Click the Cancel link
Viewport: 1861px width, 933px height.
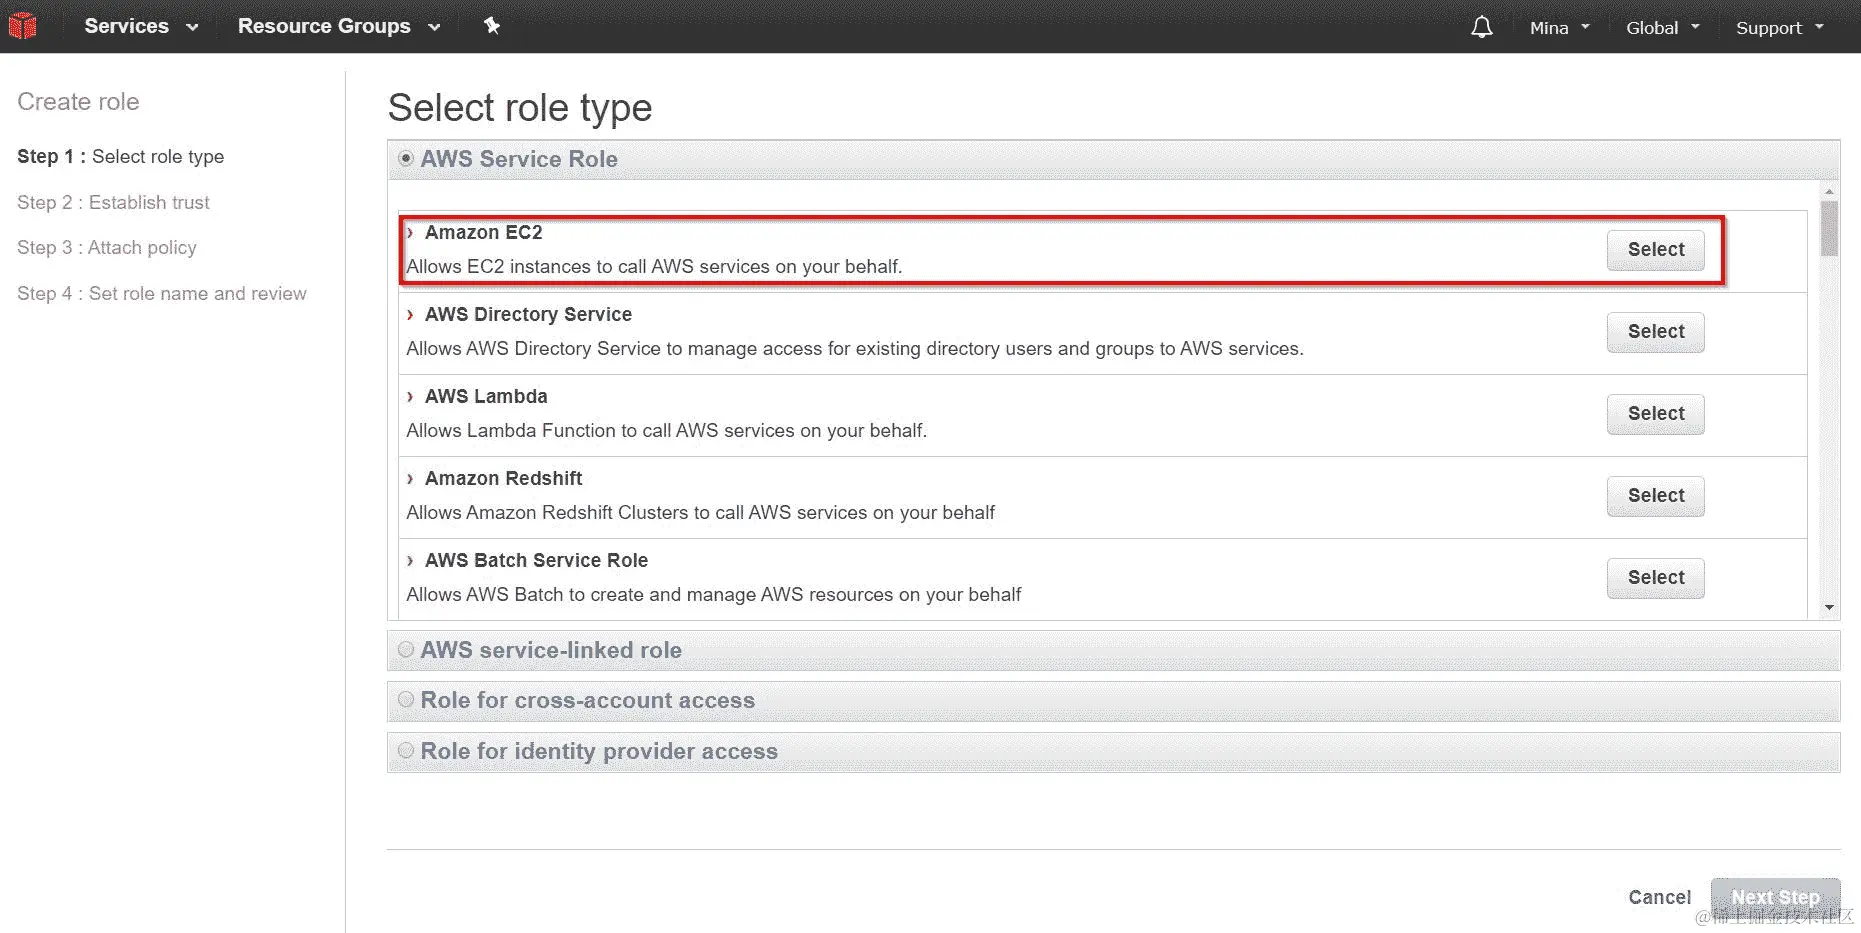point(1660,897)
